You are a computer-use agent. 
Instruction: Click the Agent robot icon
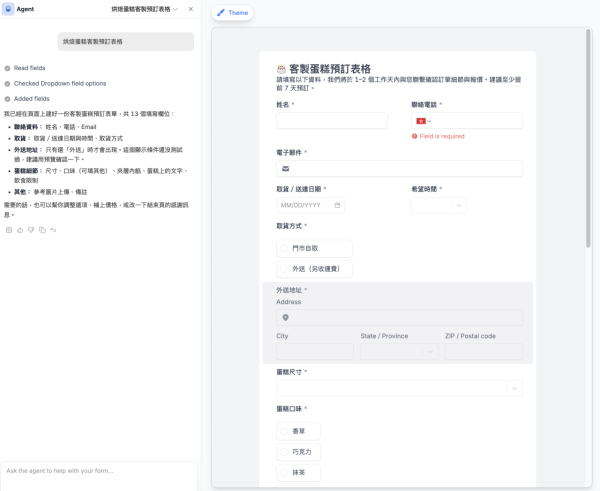(x=8, y=9)
